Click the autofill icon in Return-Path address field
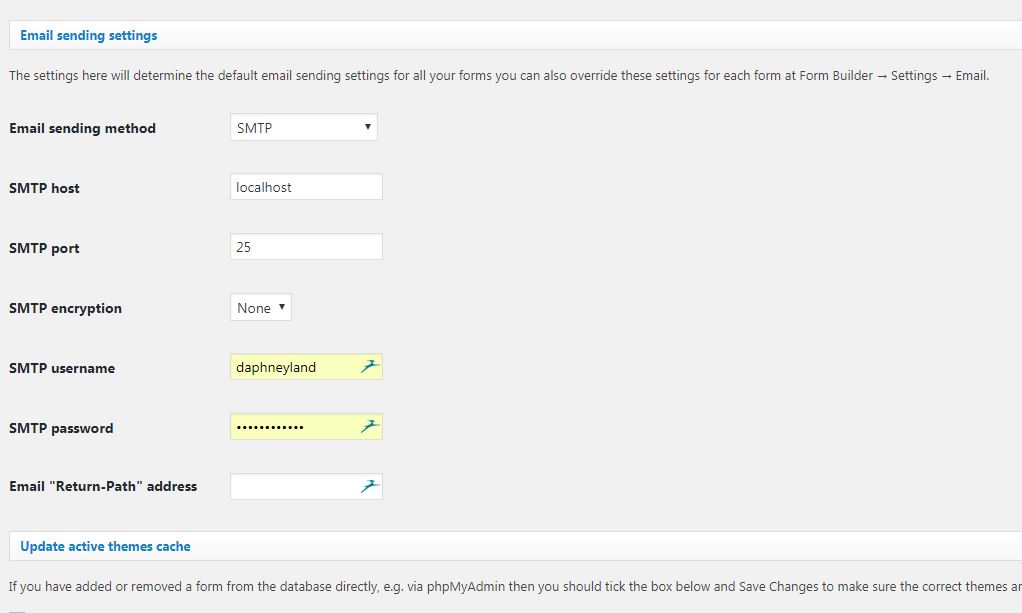1022x613 pixels. [x=370, y=487]
